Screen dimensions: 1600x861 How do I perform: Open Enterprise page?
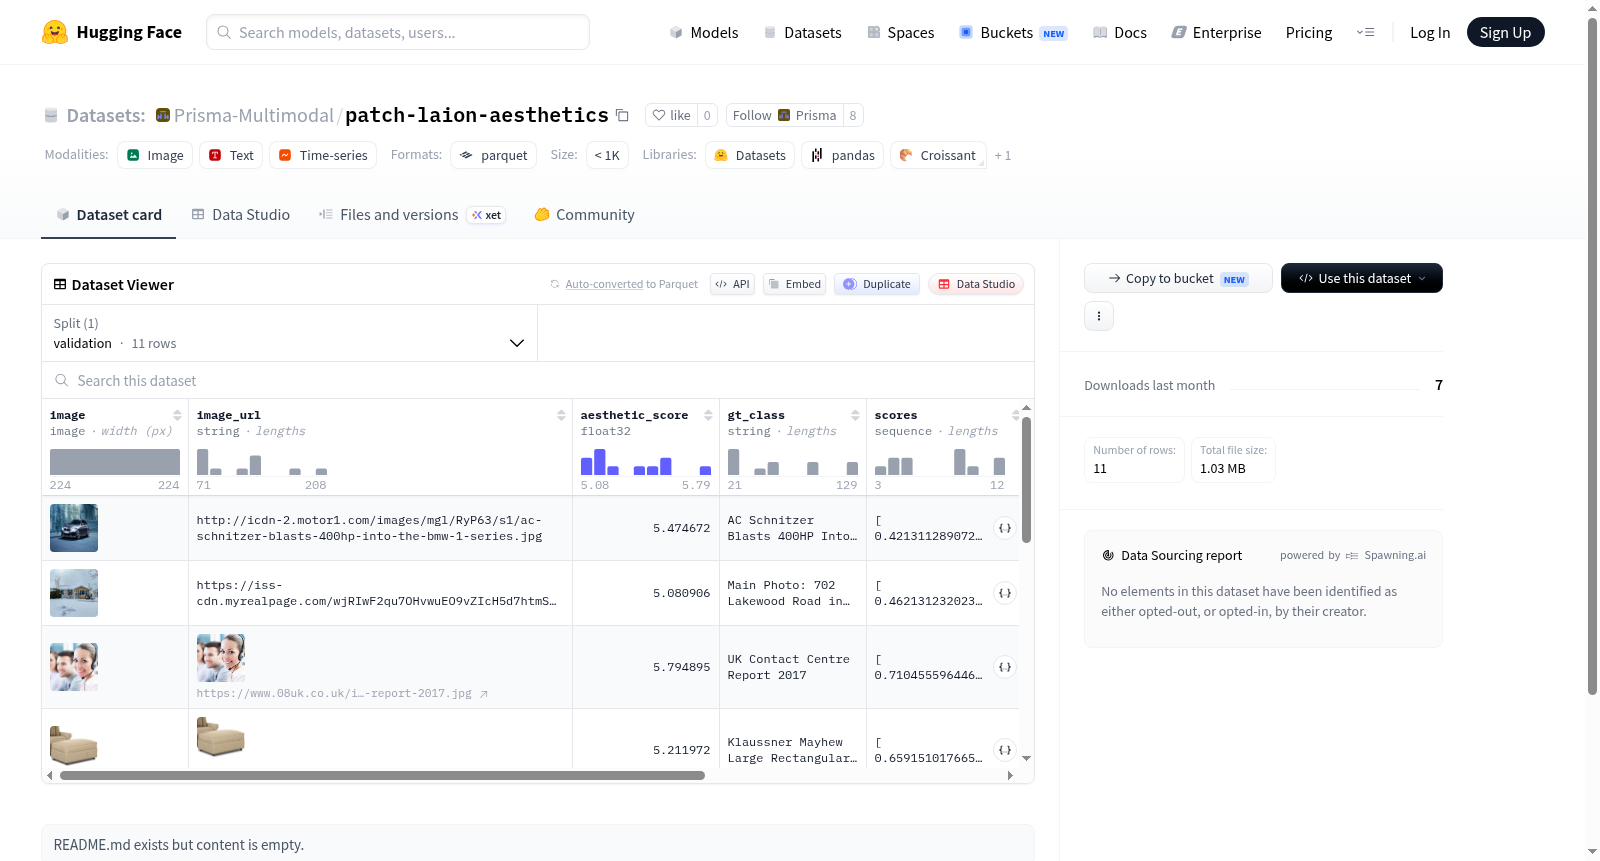point(1216,33)
